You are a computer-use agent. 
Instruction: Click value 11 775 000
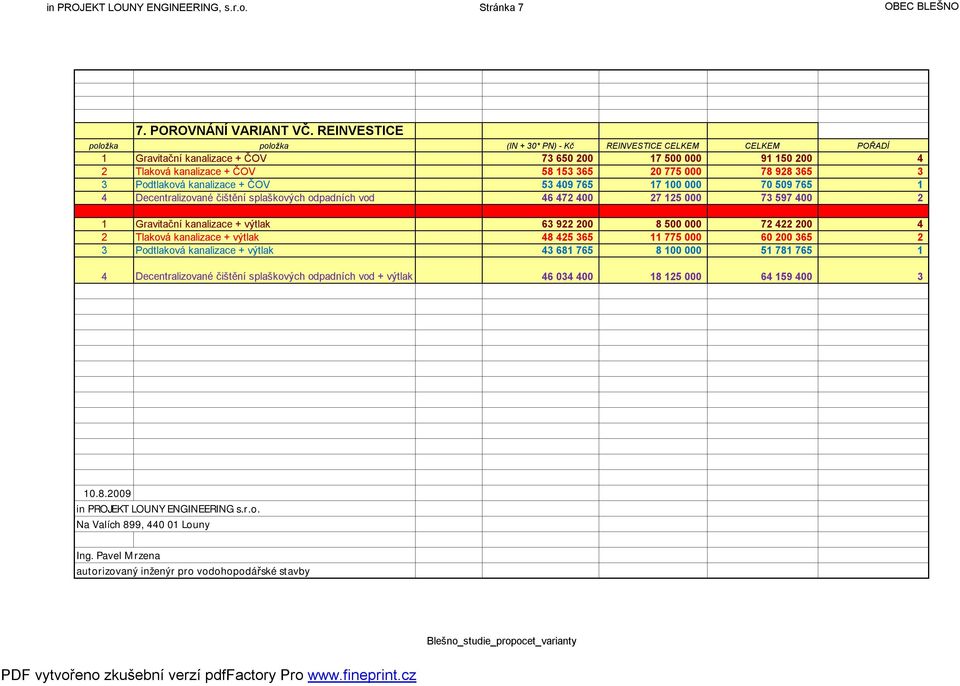(676, 237)
